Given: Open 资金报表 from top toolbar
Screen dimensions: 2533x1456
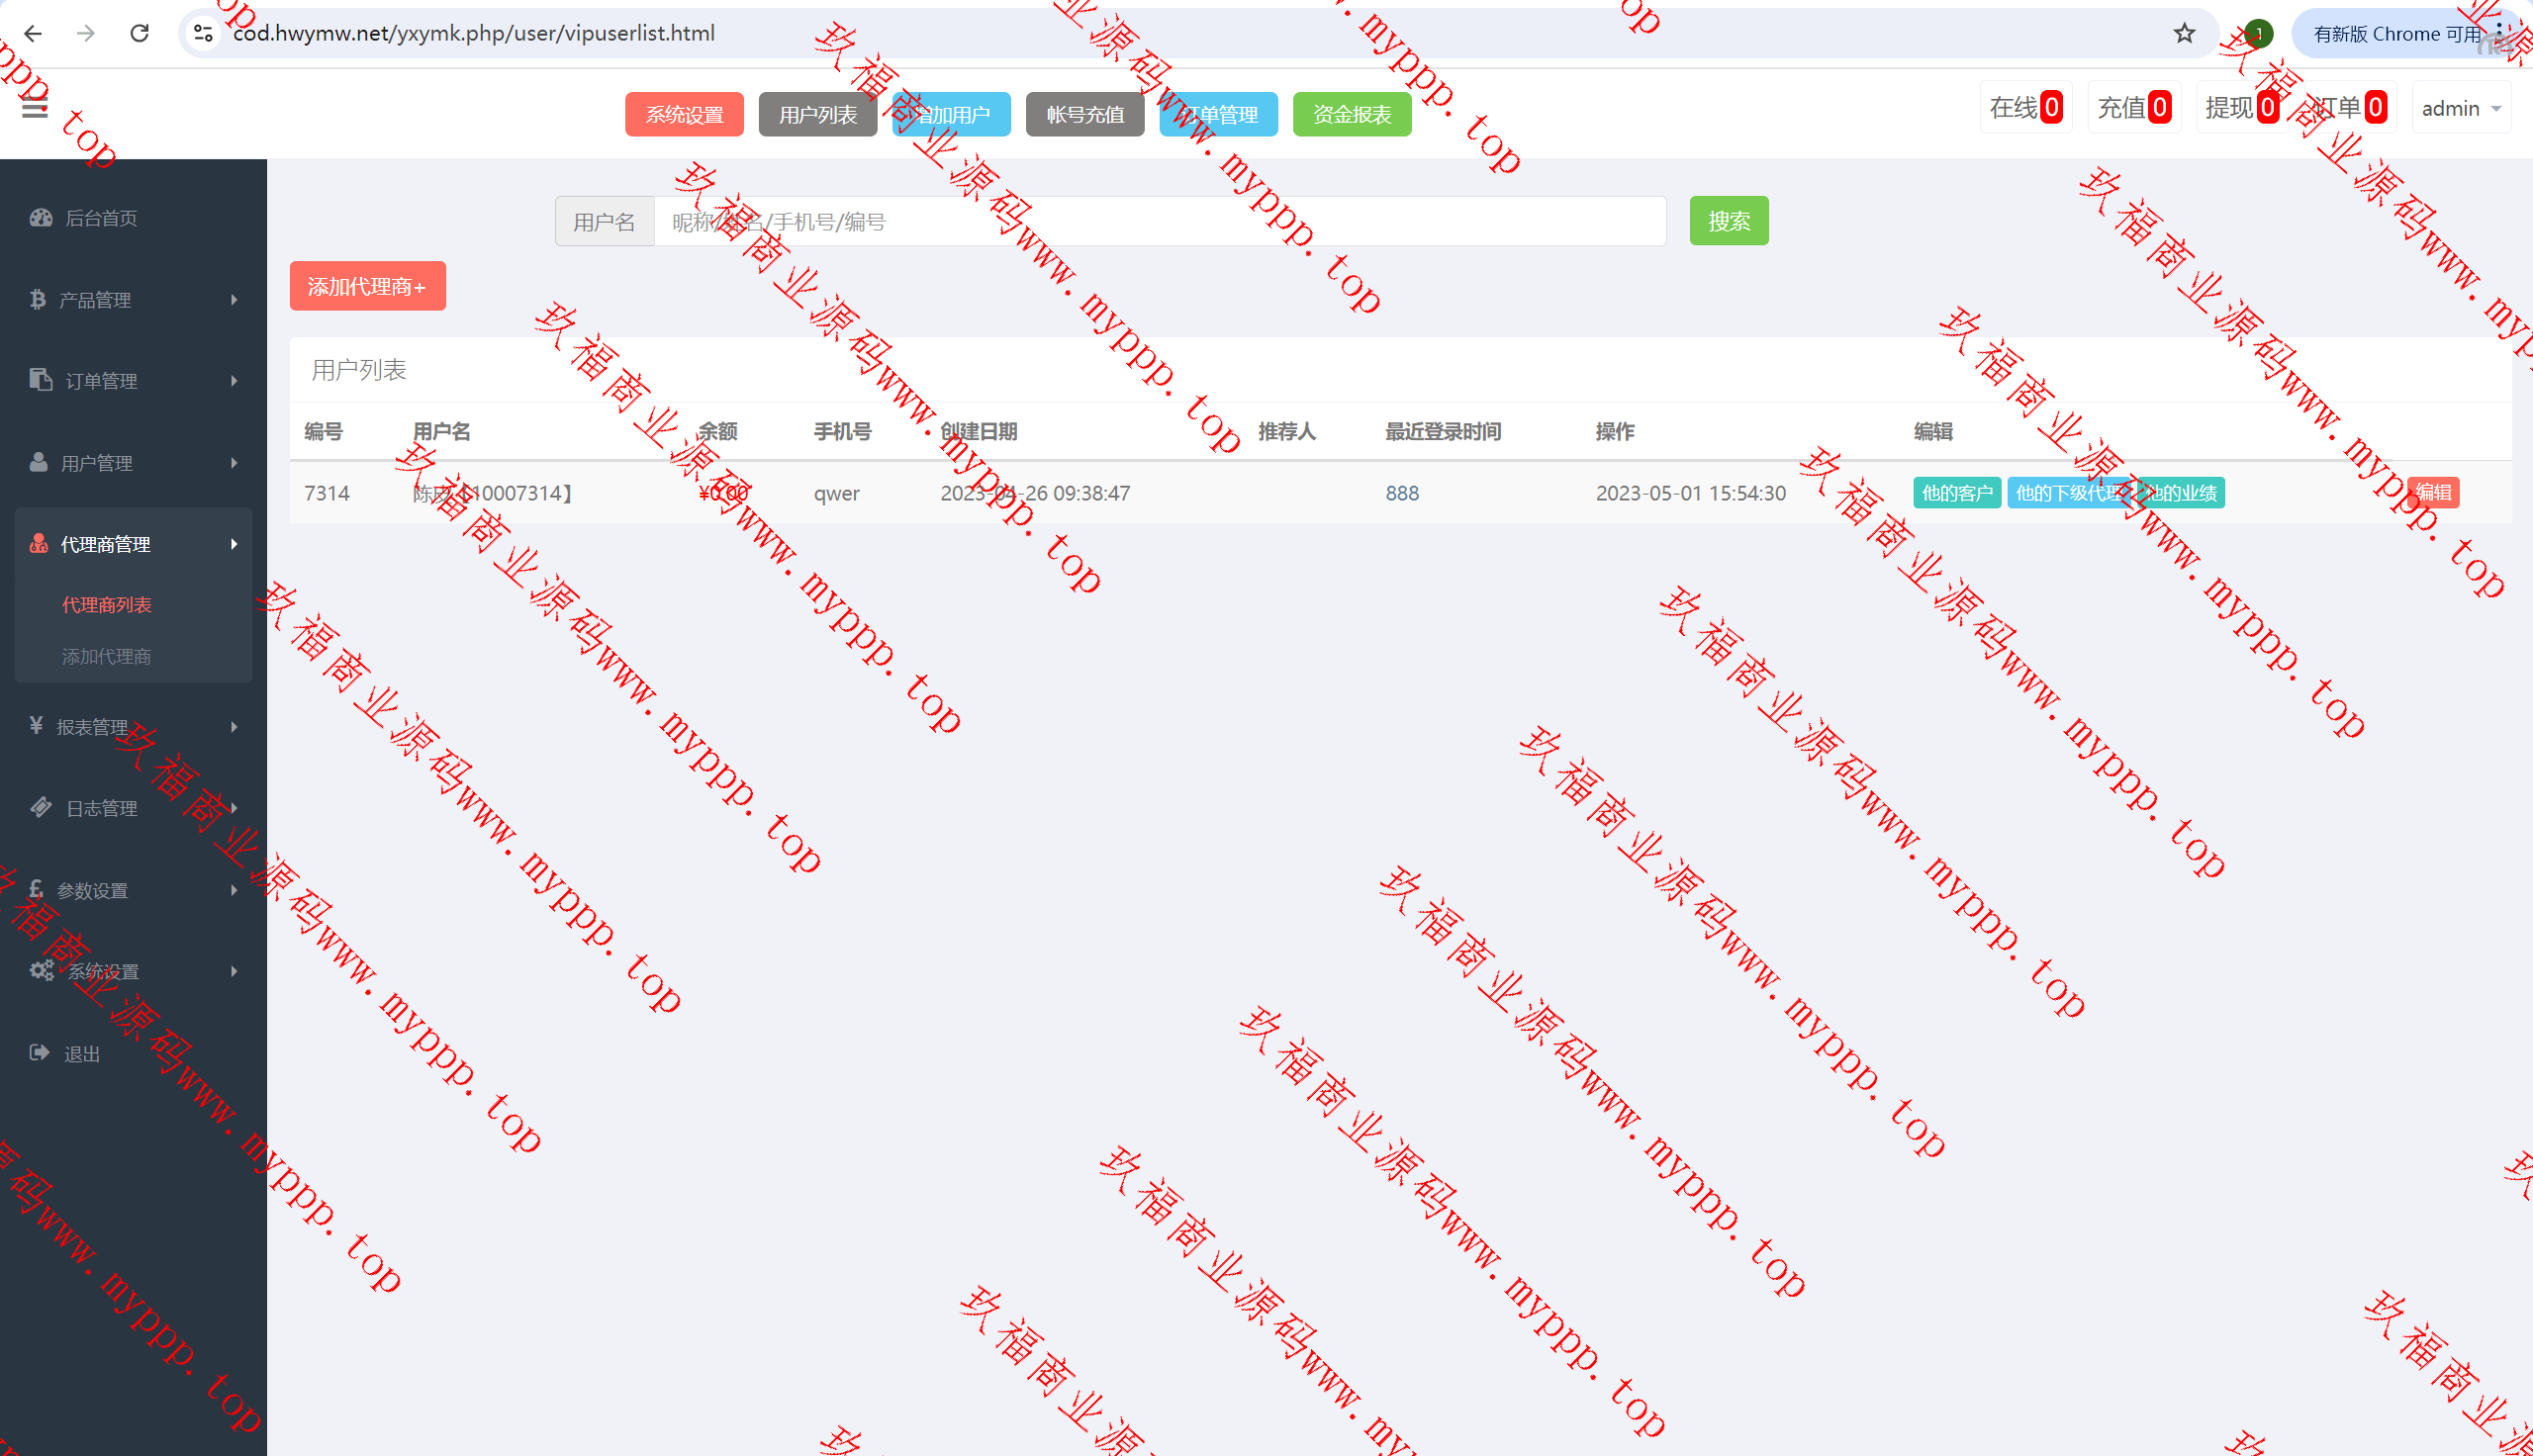Looking at the screenshot, I should 1351,114.
